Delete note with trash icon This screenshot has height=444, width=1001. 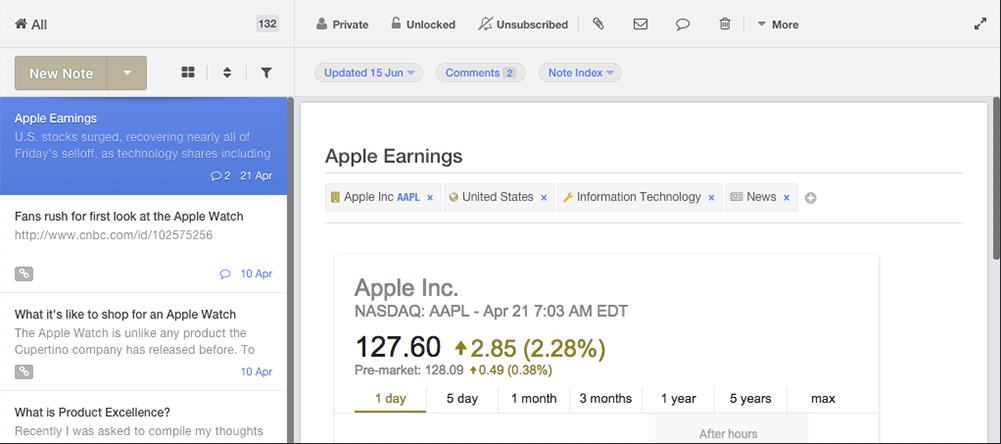(x=725, y=24)
